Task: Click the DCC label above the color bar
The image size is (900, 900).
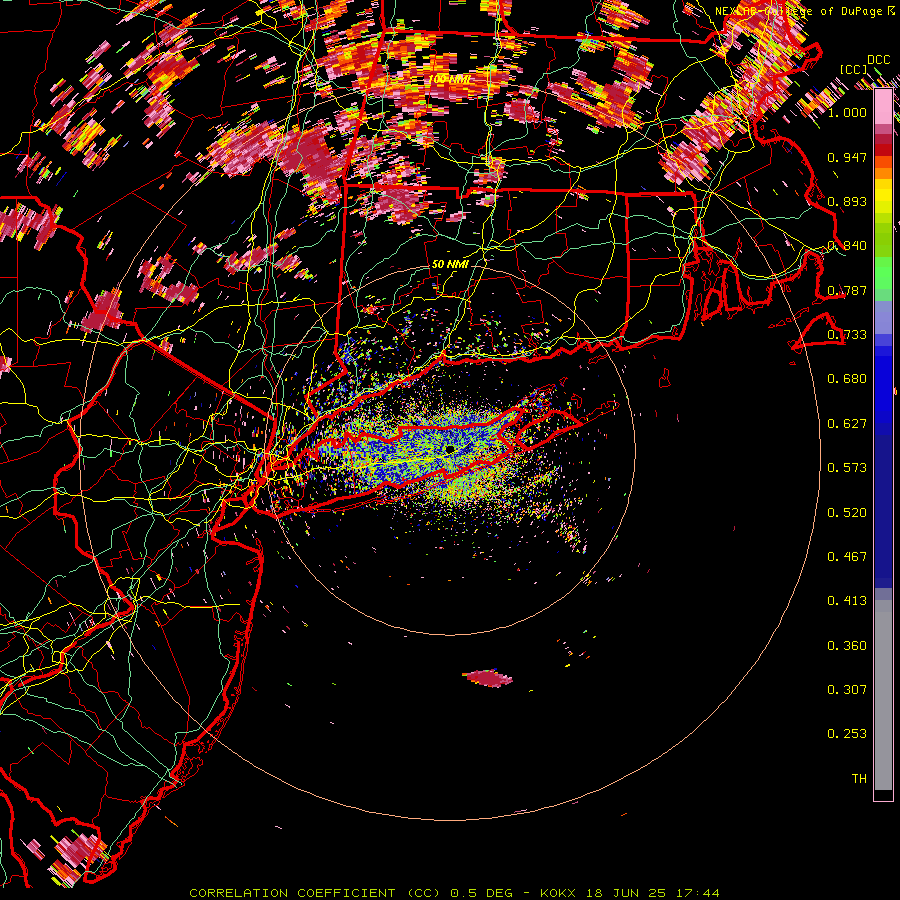Action: pos(878,60)
